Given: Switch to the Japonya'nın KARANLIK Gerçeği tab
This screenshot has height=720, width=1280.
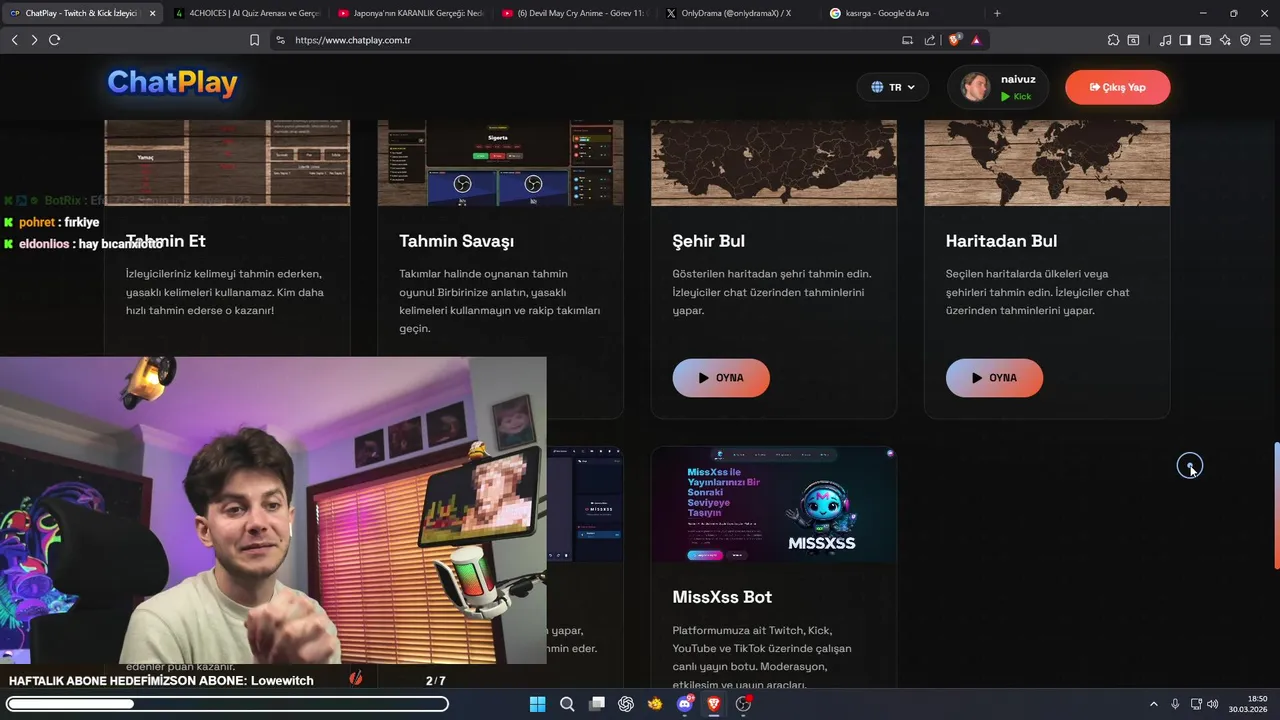Looking at the screenshot, I should click(x=410, y=13).
